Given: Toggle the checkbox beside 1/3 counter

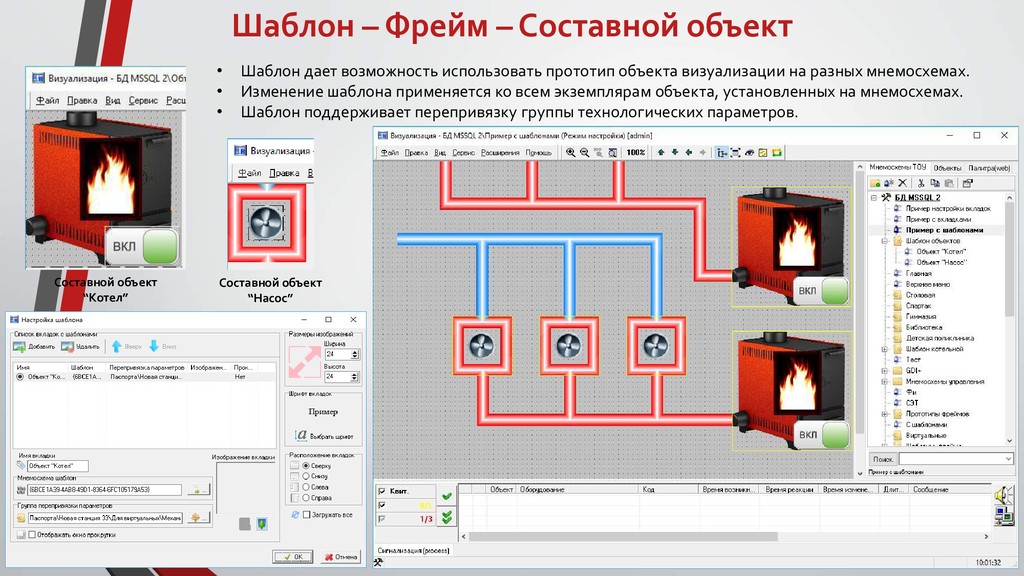Looking at the screenshot, I should click(382, 519).
